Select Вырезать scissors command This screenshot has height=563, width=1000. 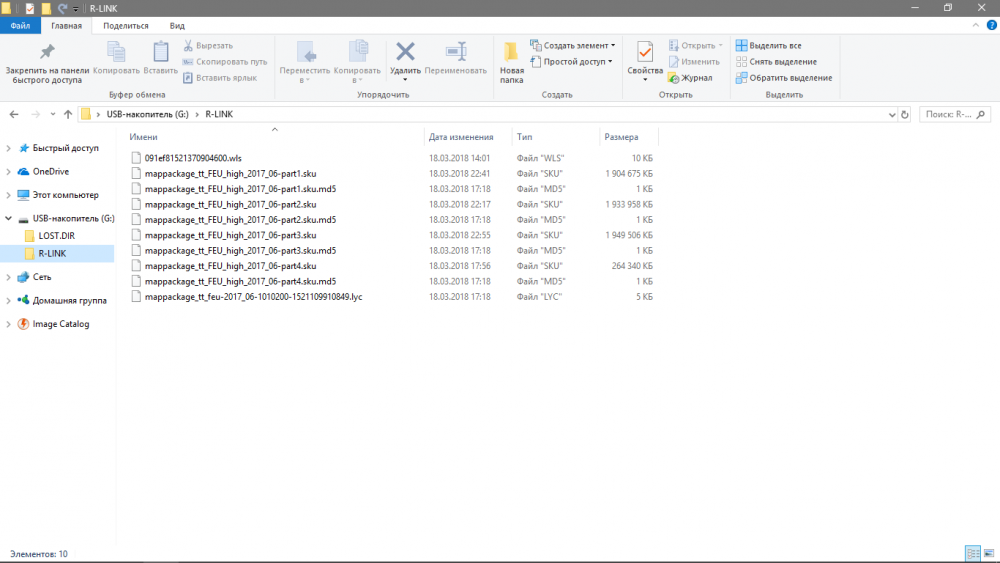click(209, 46)
